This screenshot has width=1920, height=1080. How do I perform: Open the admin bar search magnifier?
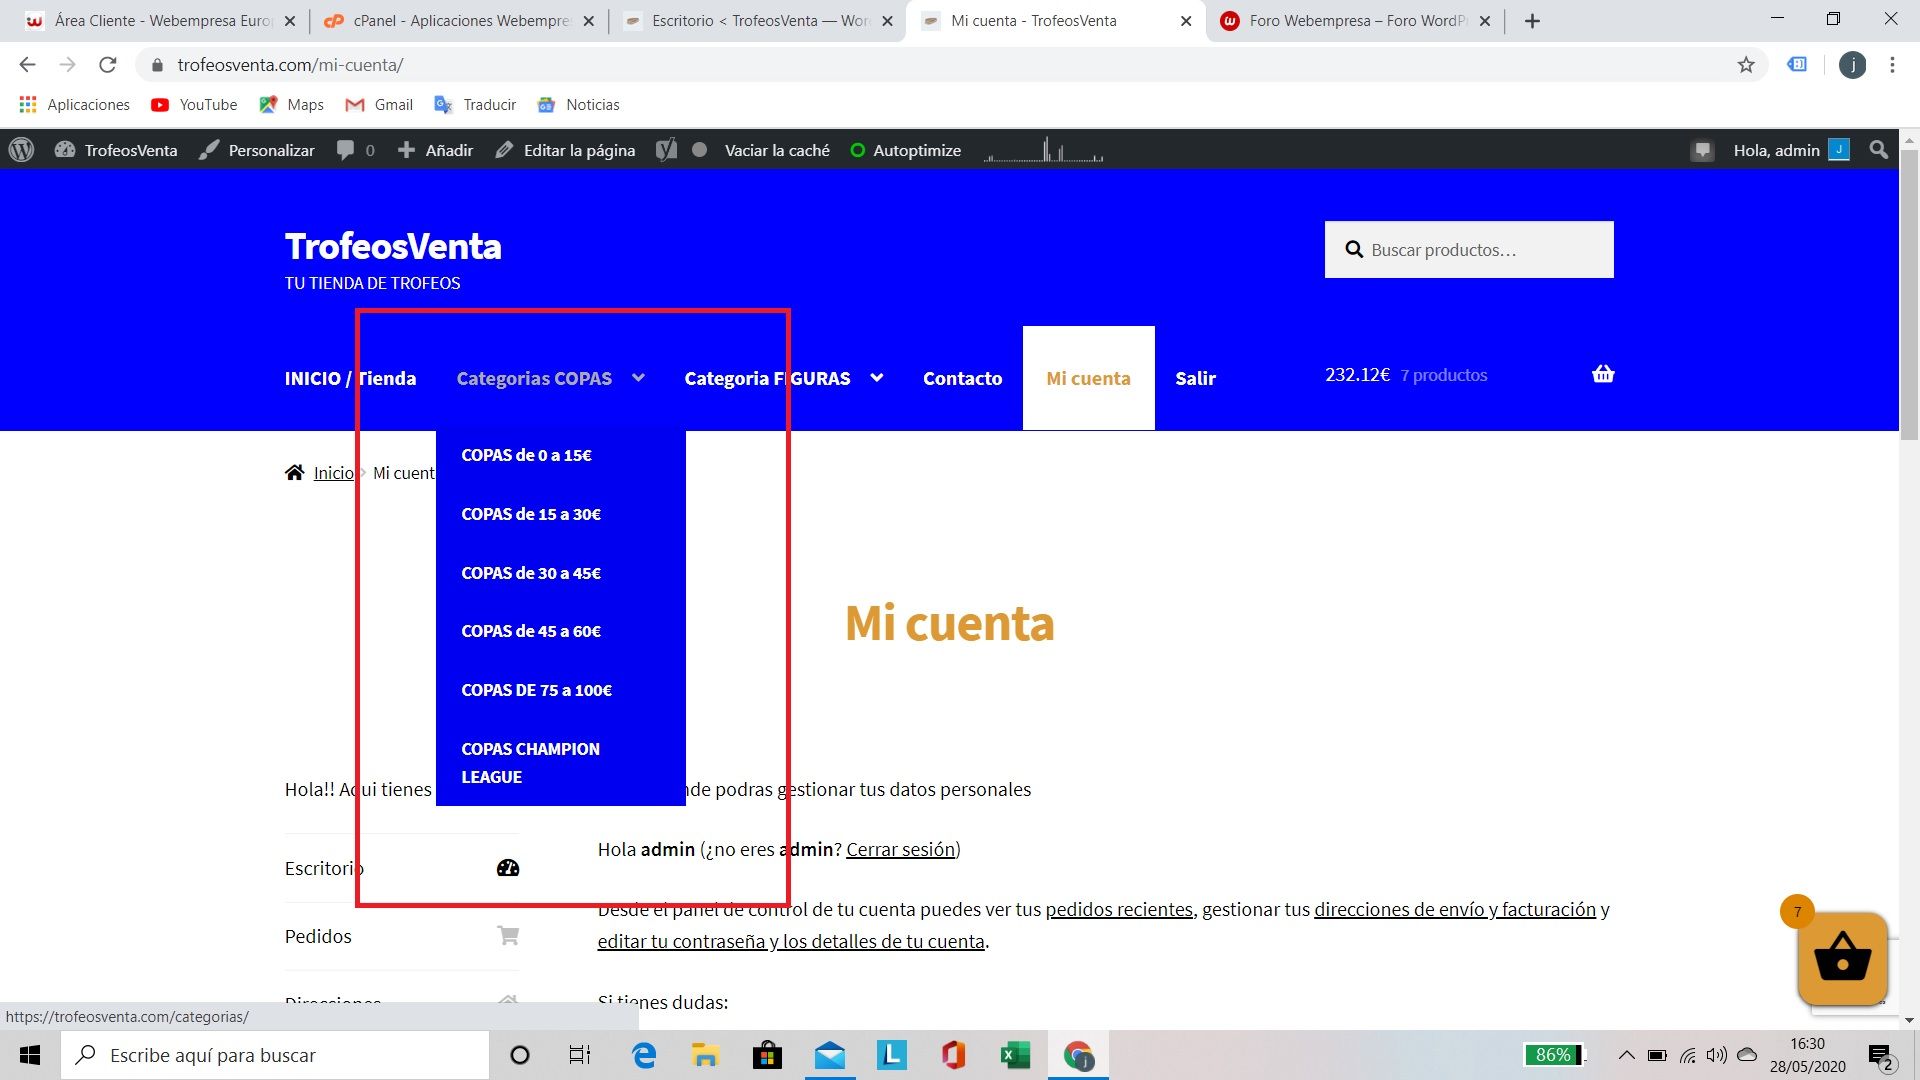click(x=1879, y=150)
